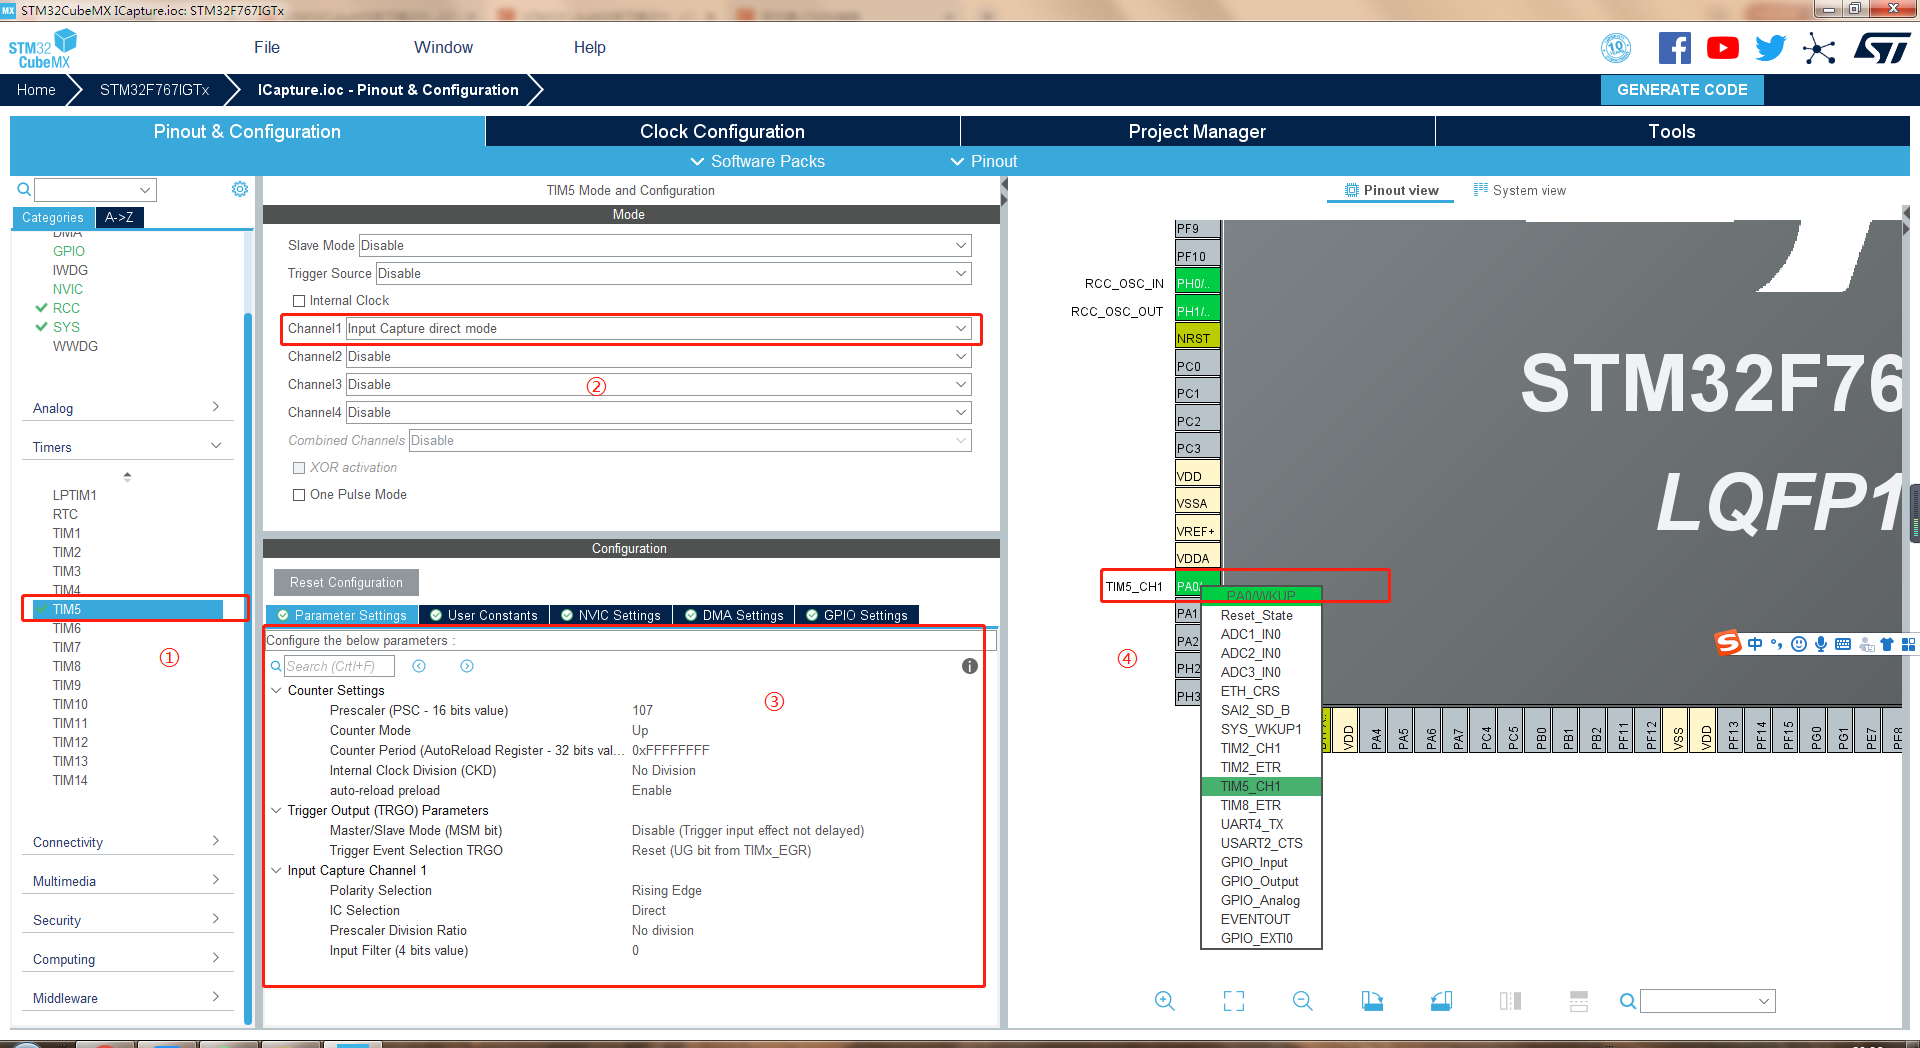The height and width of the screenshot is (1048, 1920).
Task: Open the File menu
Action: click(x=267, y=47)
